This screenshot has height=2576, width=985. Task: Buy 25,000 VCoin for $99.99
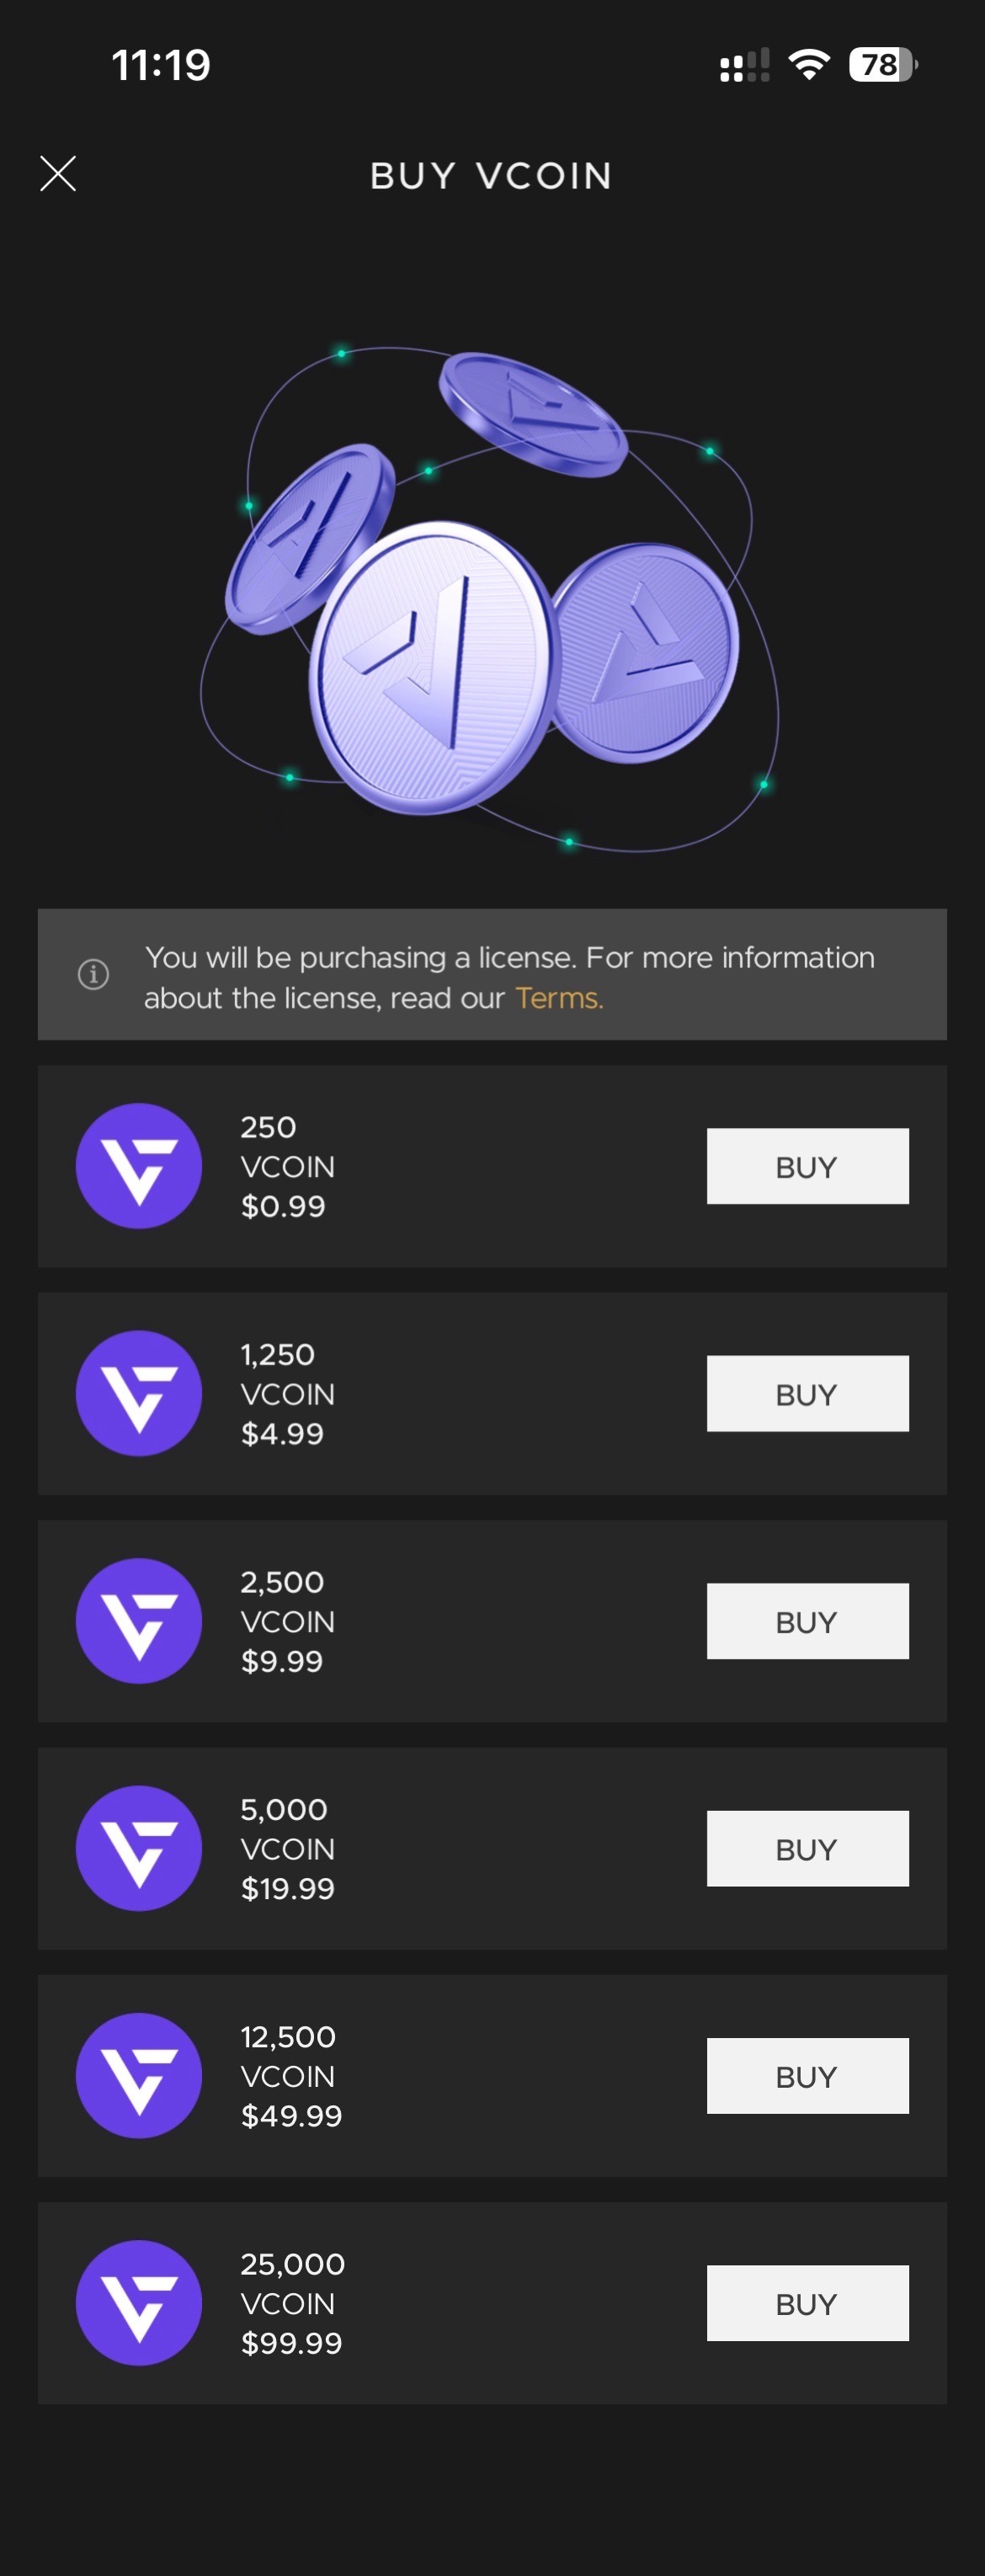pos(807,2303)
